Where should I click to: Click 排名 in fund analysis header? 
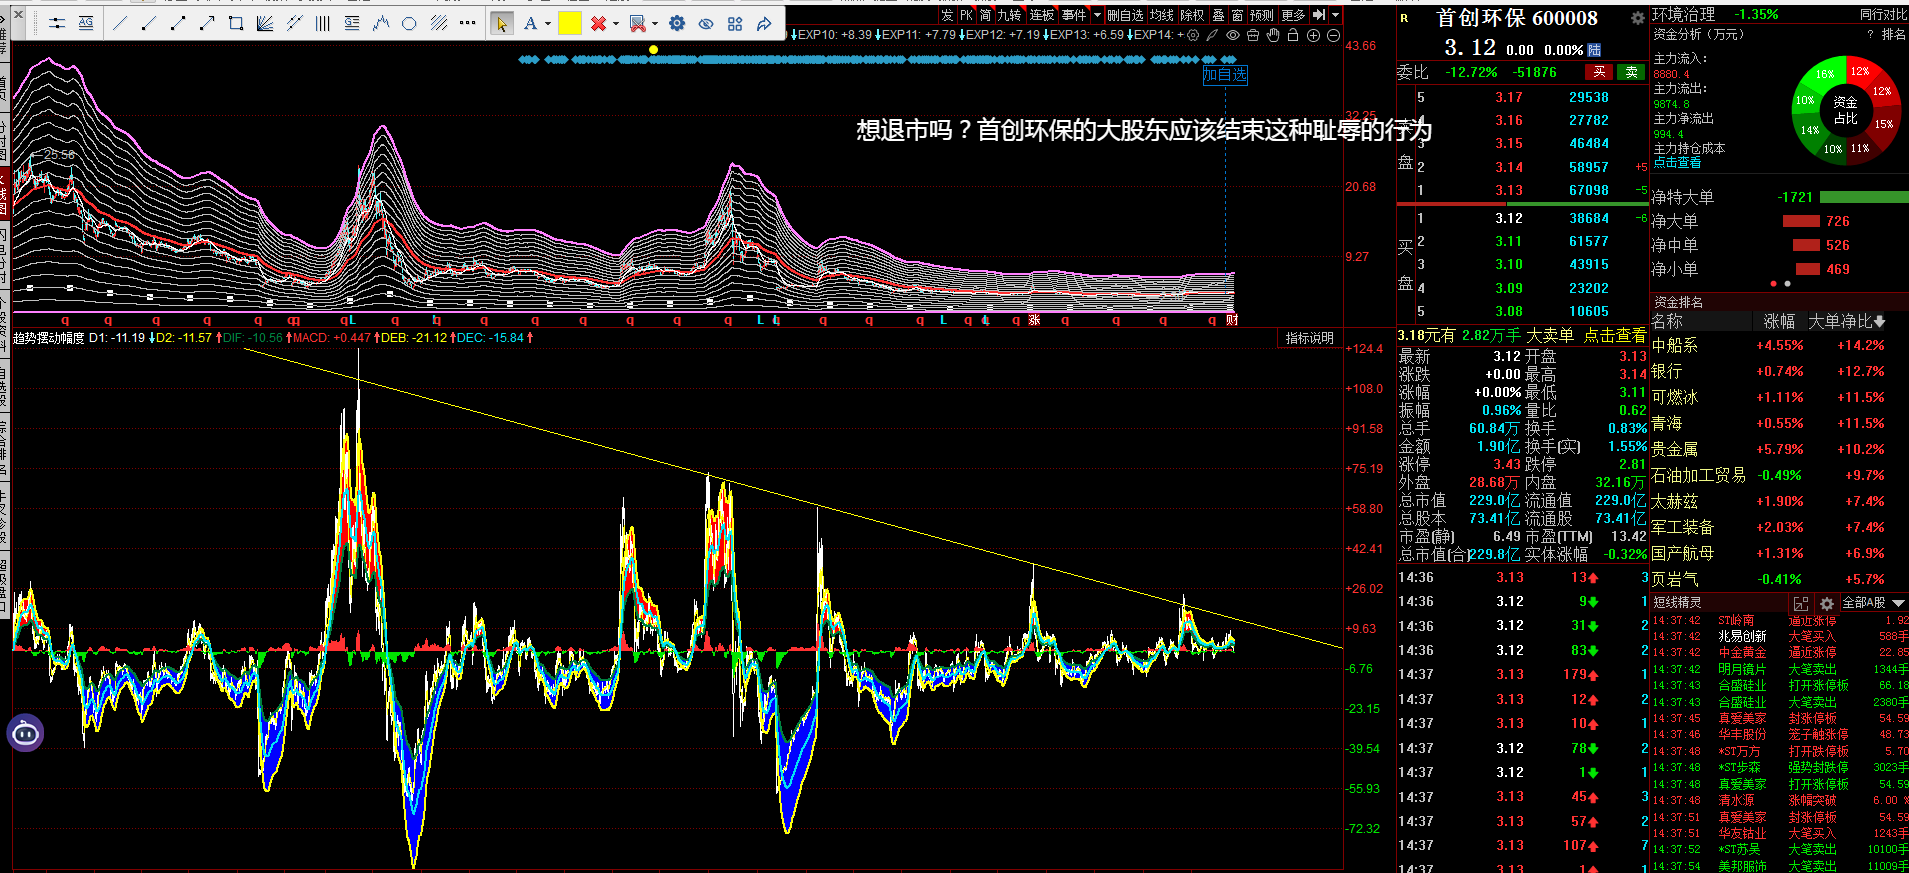[1894, 34]
